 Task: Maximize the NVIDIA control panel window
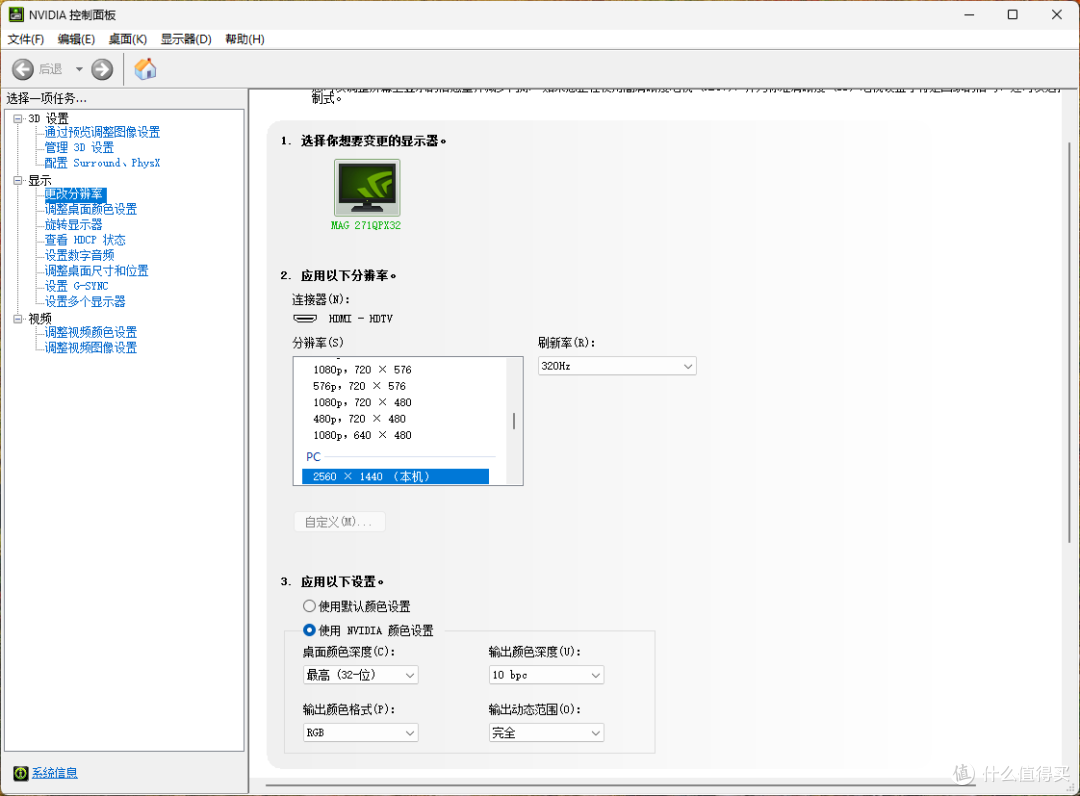click(x=1012, y=14)
